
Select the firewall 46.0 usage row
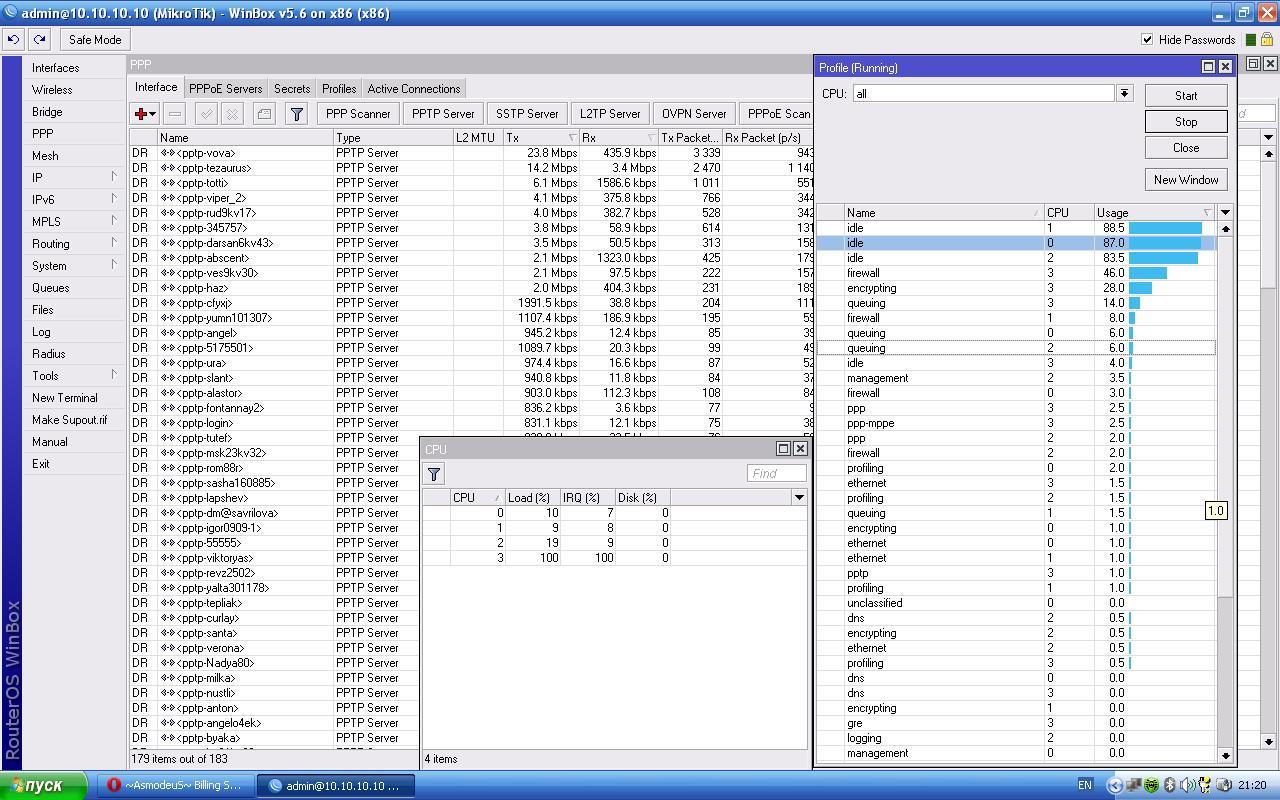point(1016,273)
